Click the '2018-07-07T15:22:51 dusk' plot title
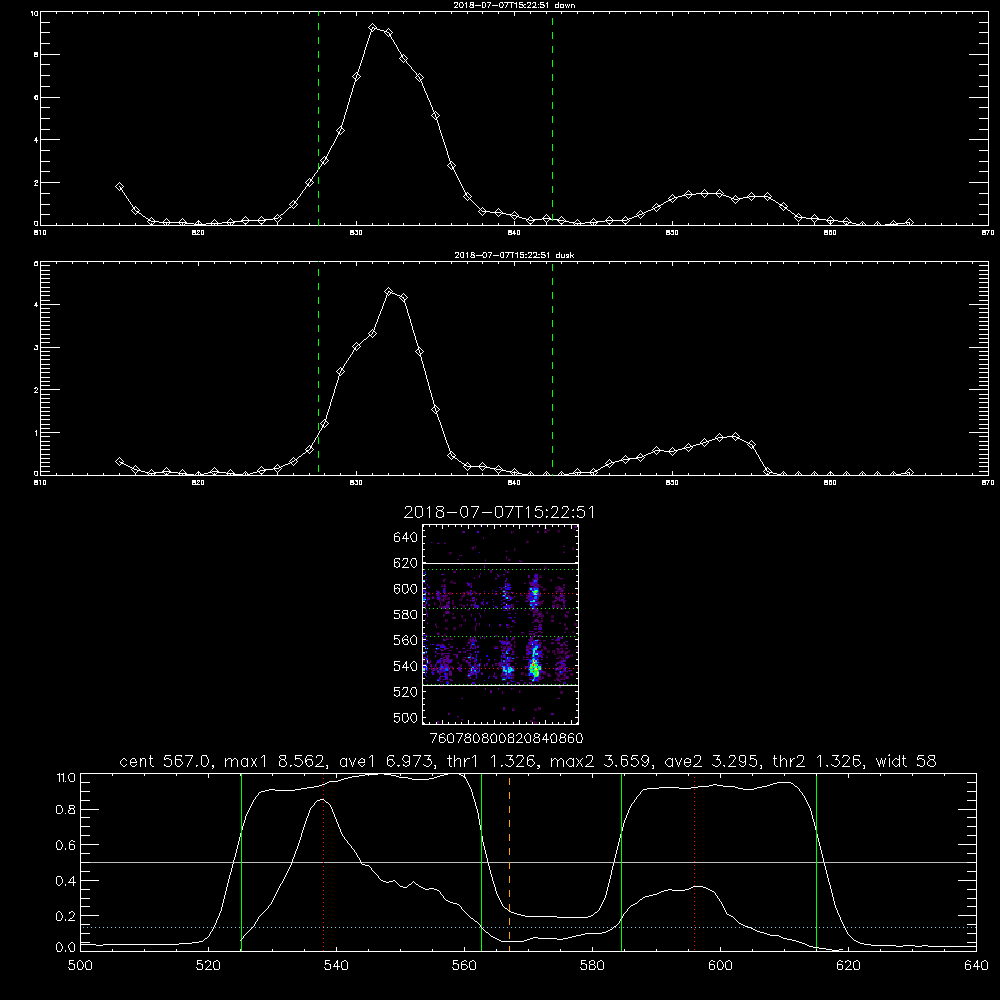The height and width of the screenshot is (1000, 1000). tap(514, 255)
